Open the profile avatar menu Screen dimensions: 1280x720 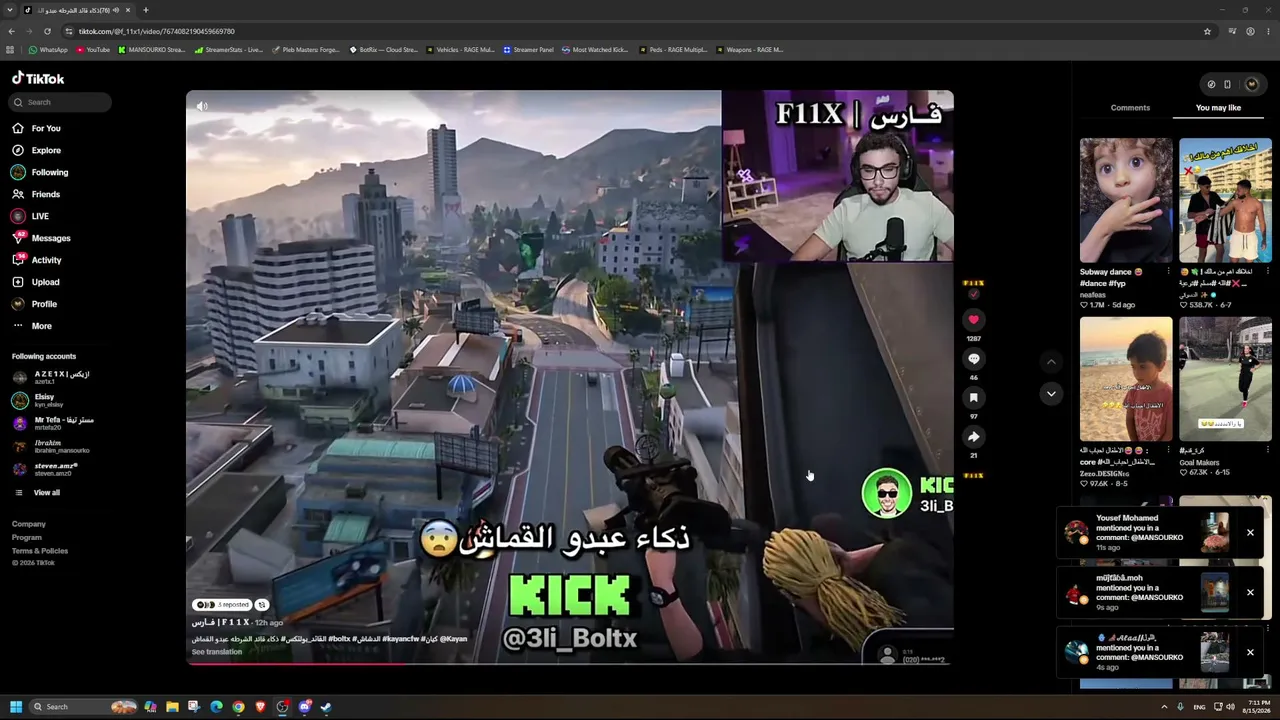point(1251,84)
